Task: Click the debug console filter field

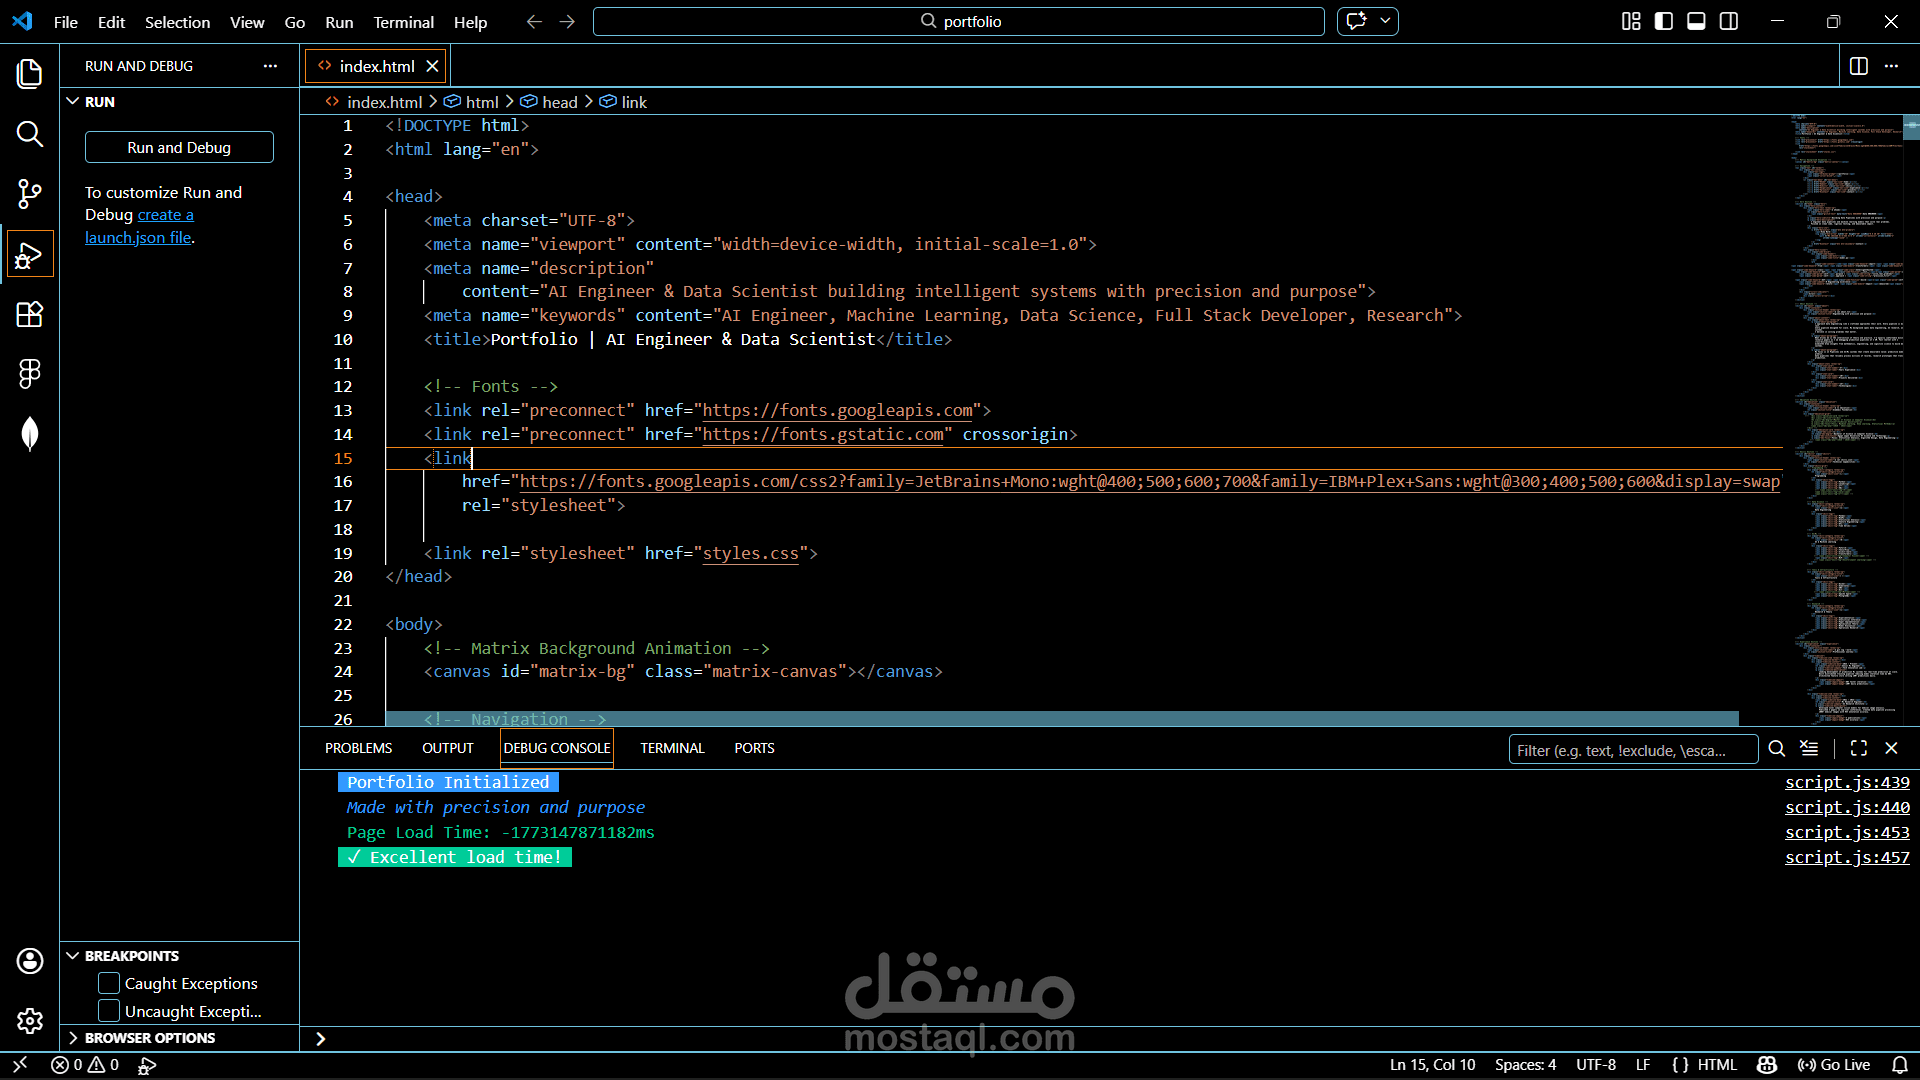Action: click(1630, 750)
